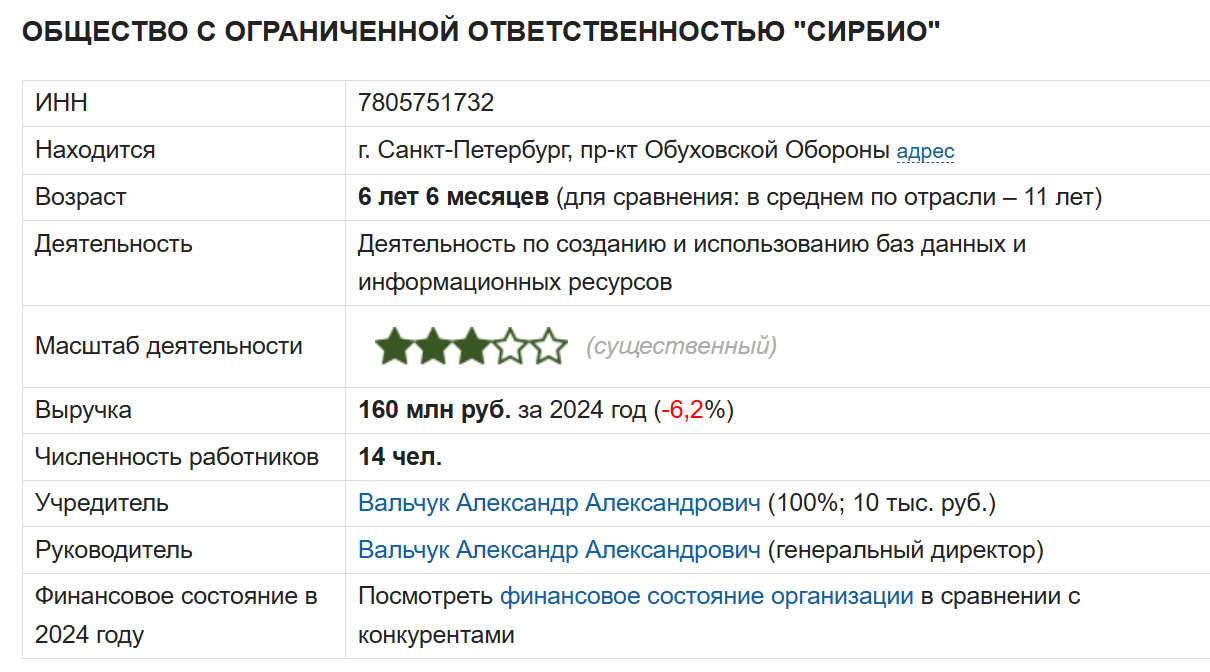Image resolution: width=1210 pixels, height=672 pixels.
Task: Open the Вальчук link in the Руководитель row
Action: (x=559, y=550)
